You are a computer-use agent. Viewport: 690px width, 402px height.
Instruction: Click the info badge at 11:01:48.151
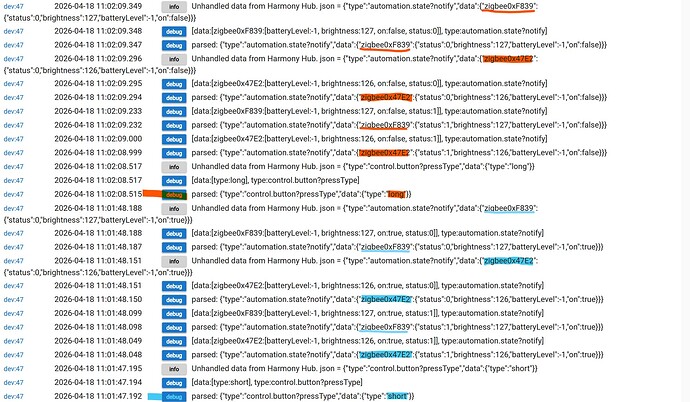(x=174, y=261)
